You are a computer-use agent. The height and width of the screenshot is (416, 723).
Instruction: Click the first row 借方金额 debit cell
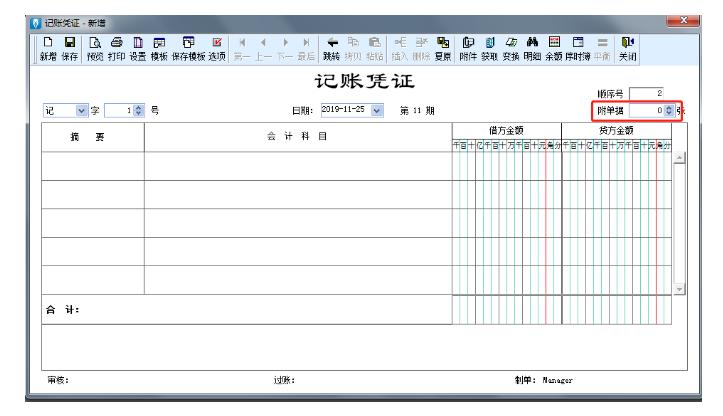(x=507, y=166)
